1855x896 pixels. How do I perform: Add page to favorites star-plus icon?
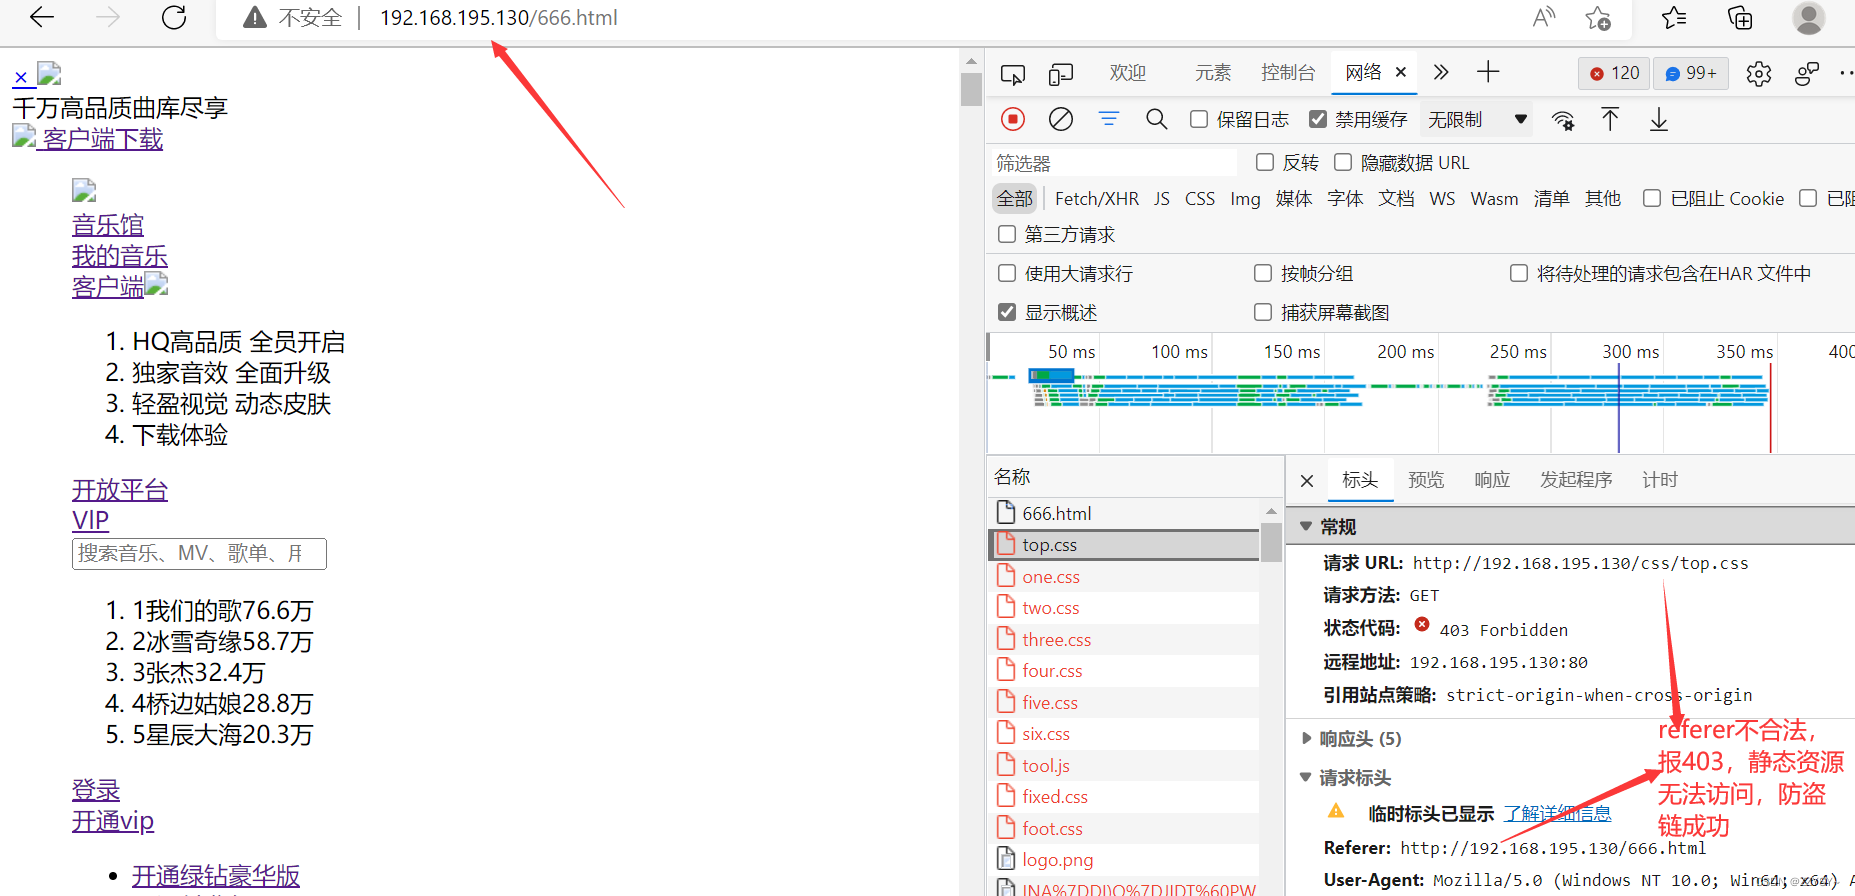tap(1598, 18)
